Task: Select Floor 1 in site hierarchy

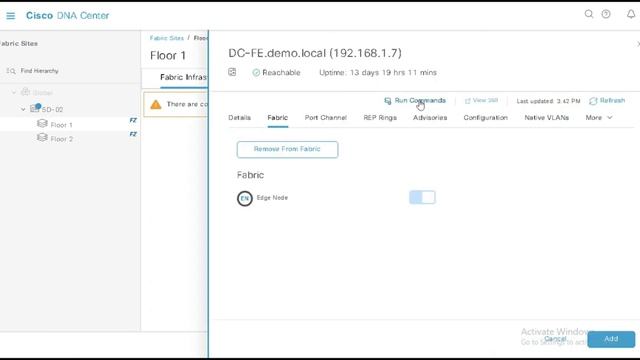Action: click(x=62, y=125)
